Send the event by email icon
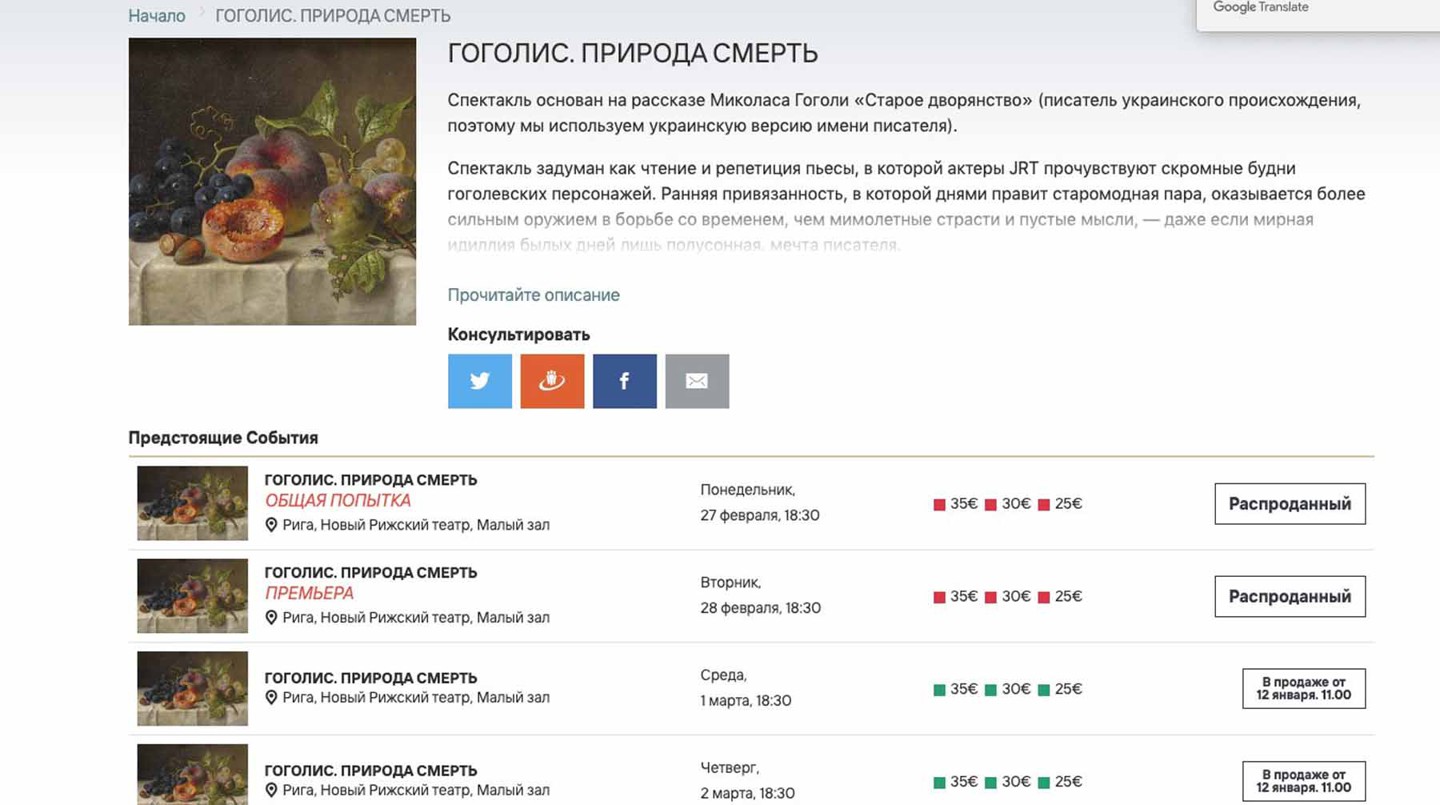 pyautogui.click(x=697, y=381)
